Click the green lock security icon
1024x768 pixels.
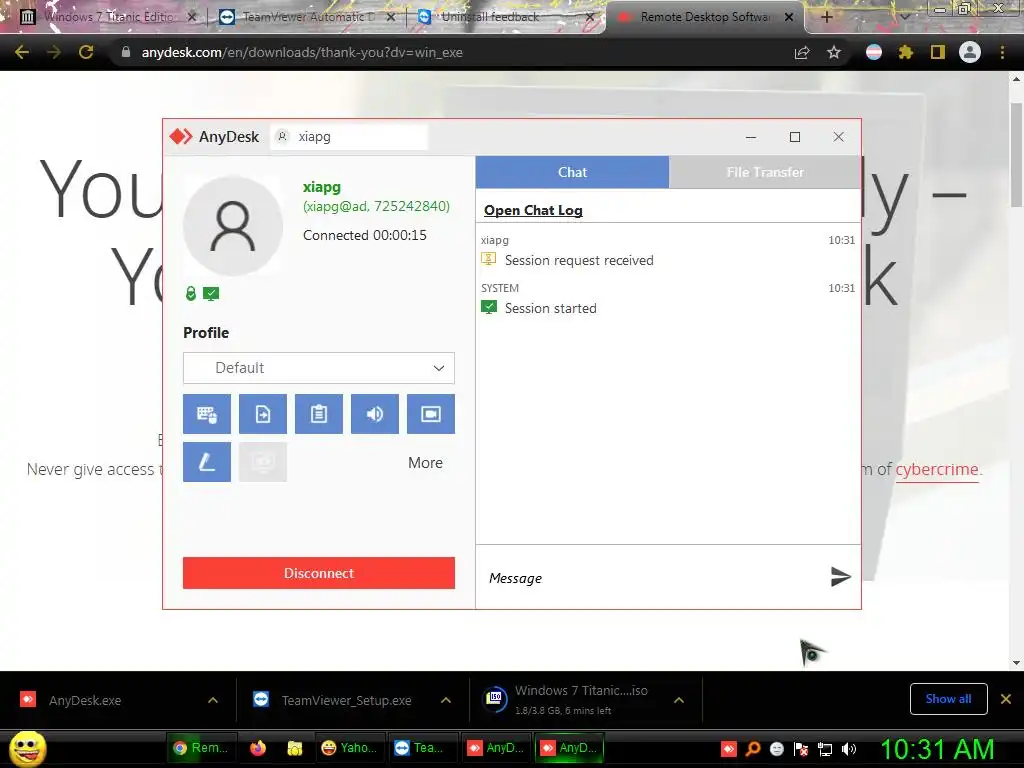191,294
